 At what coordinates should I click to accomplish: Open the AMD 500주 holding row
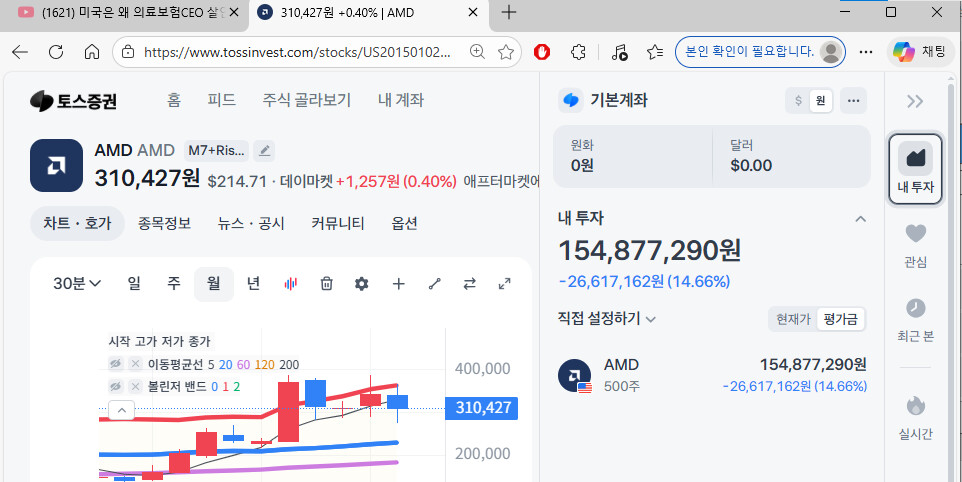pos(712,375)
